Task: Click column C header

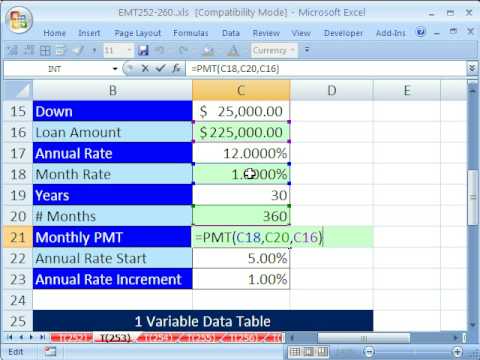Action: click(241, 90)
